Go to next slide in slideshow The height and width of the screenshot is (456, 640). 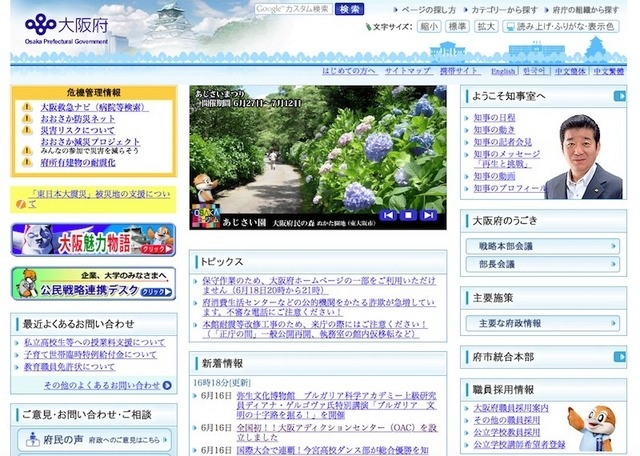click(x=428, y=215)
